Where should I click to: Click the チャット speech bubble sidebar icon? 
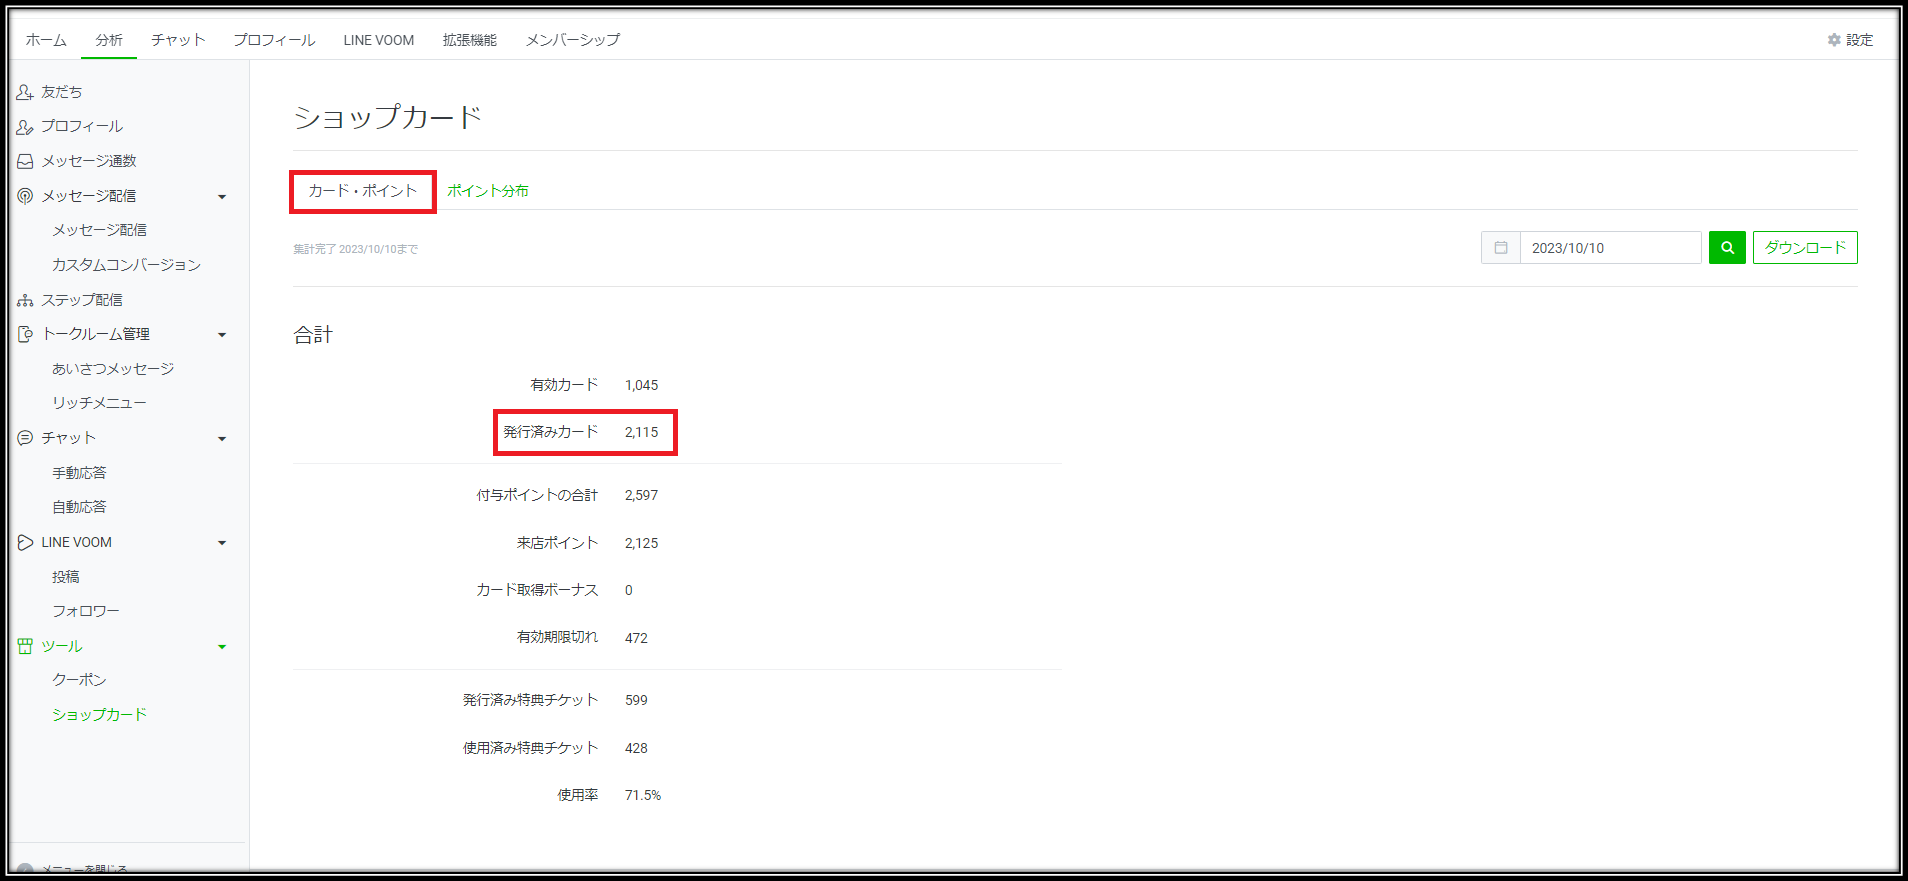click(25, 438)
